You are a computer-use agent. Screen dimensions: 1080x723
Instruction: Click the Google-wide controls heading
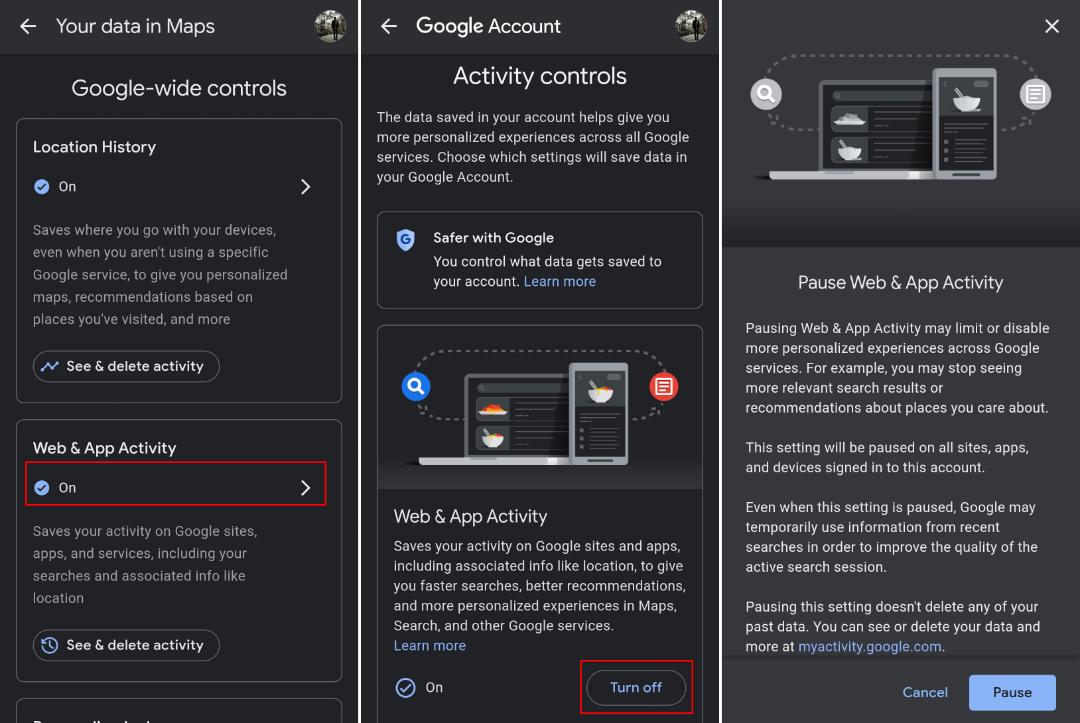(x=179, y=88)
